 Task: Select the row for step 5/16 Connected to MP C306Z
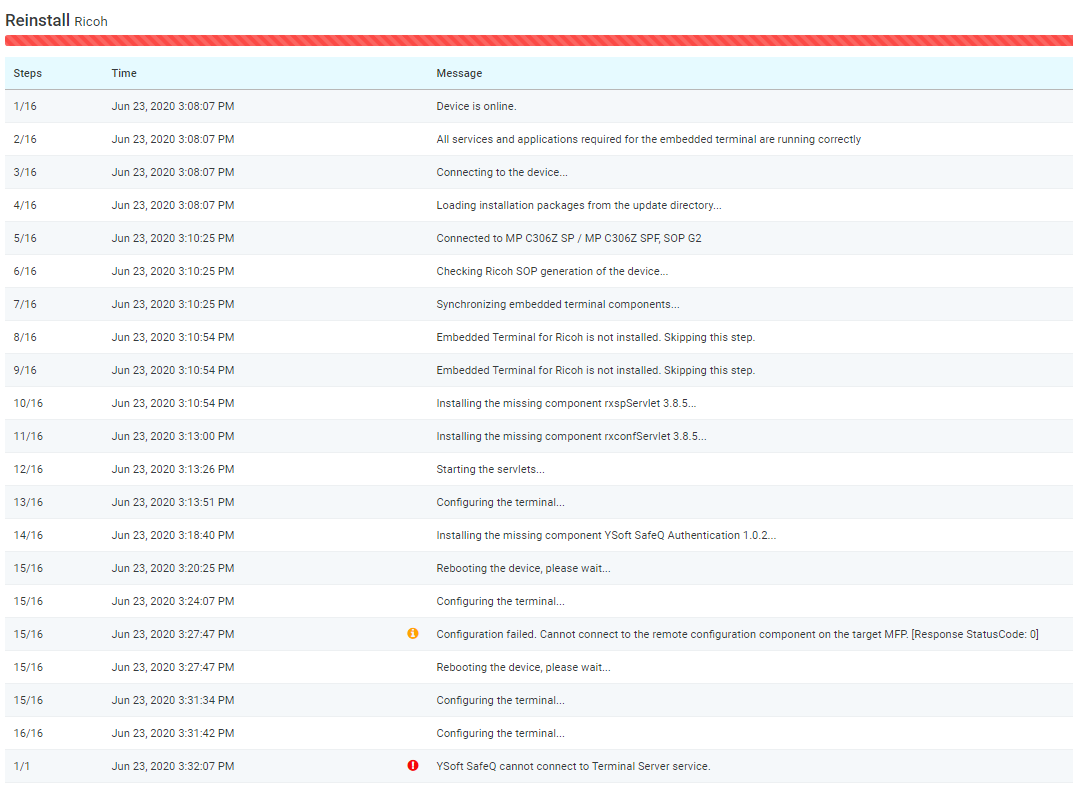coord(536,238)
